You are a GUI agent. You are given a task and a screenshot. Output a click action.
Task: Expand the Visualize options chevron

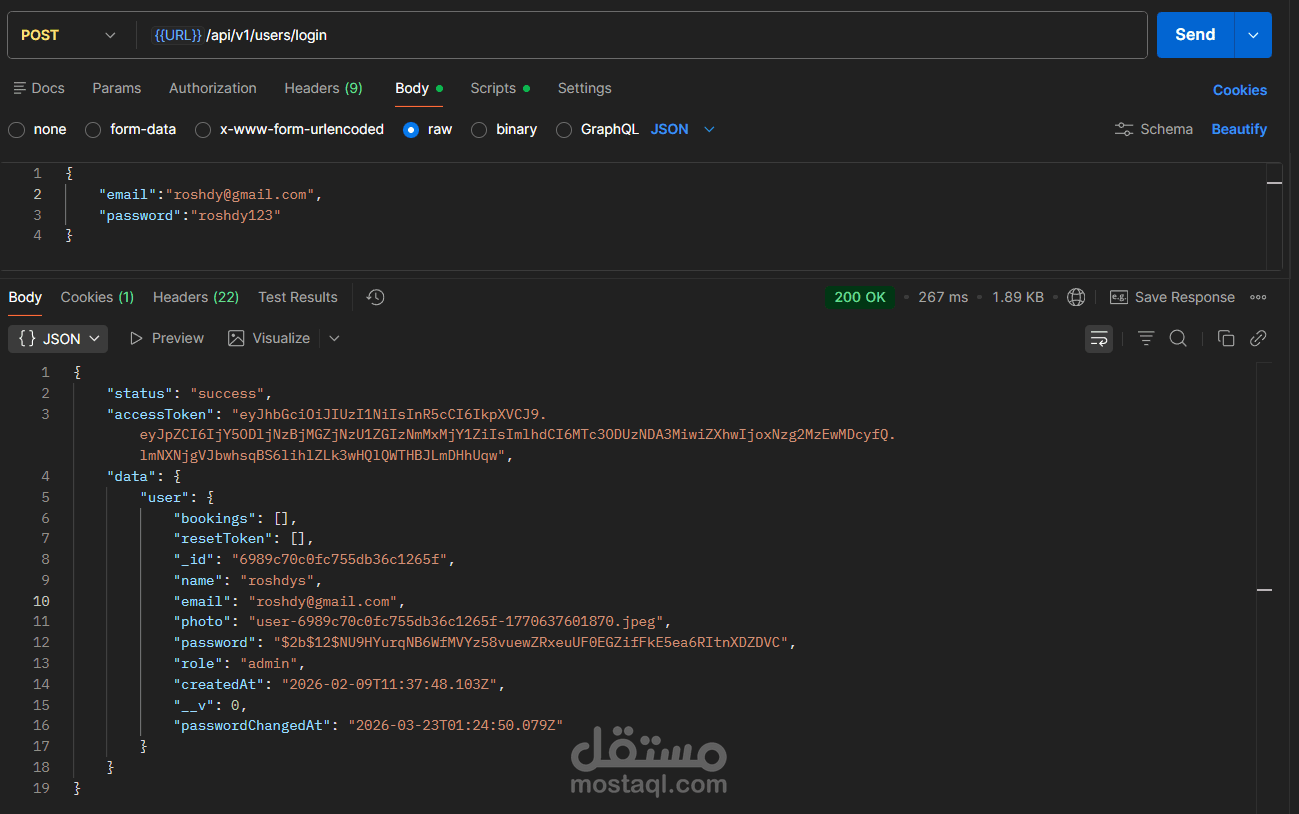pyautogui.click(x=334, y=338)
